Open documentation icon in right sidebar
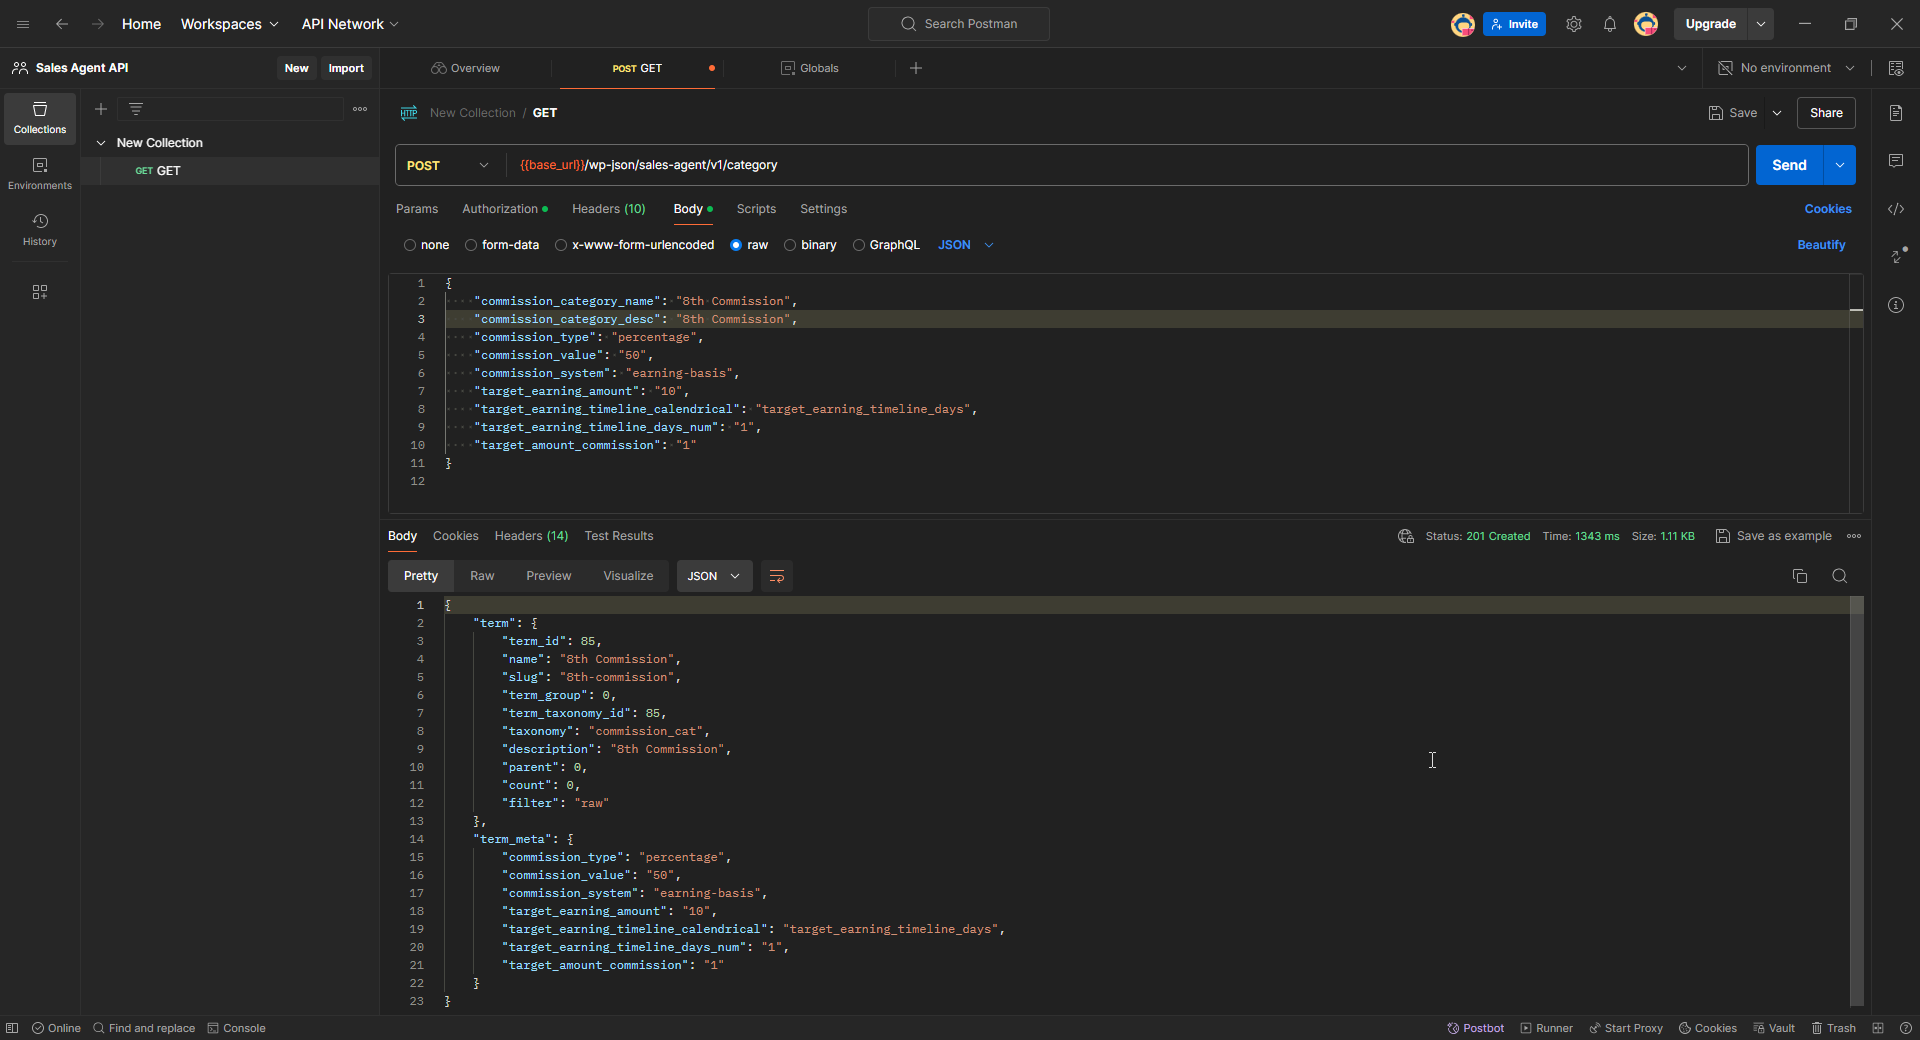 (1896, 113)
